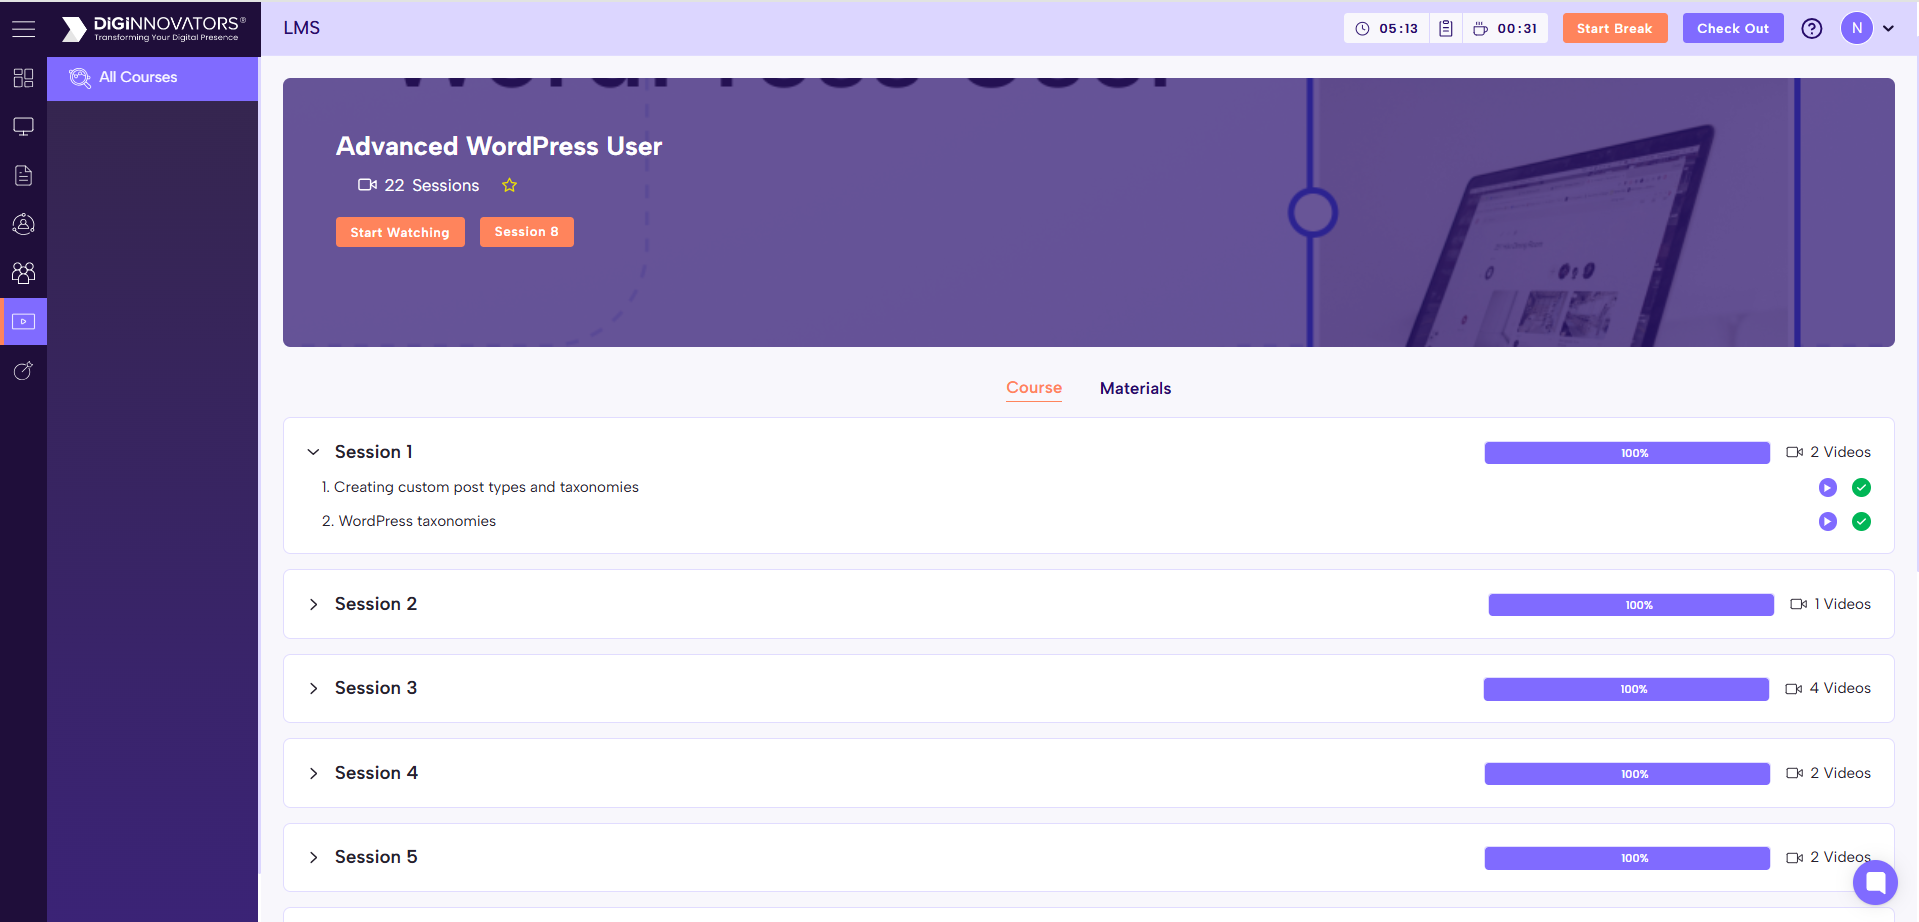Click the video icon beside Session 4's 2 Videos
The width and height of the screenshot is (1919, 922).
coord(1794,773)
